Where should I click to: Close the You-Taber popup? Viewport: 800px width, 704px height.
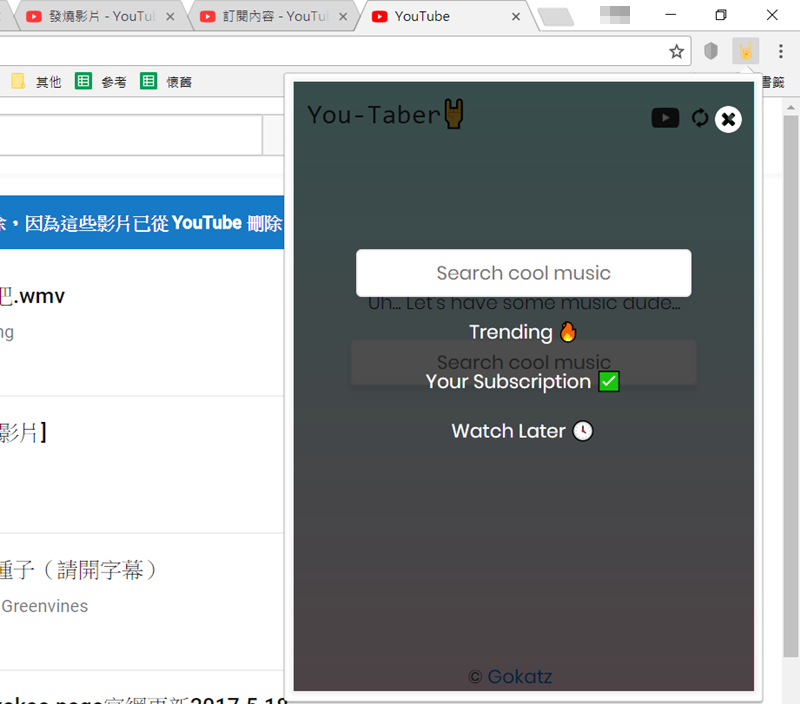pos(728,119)
